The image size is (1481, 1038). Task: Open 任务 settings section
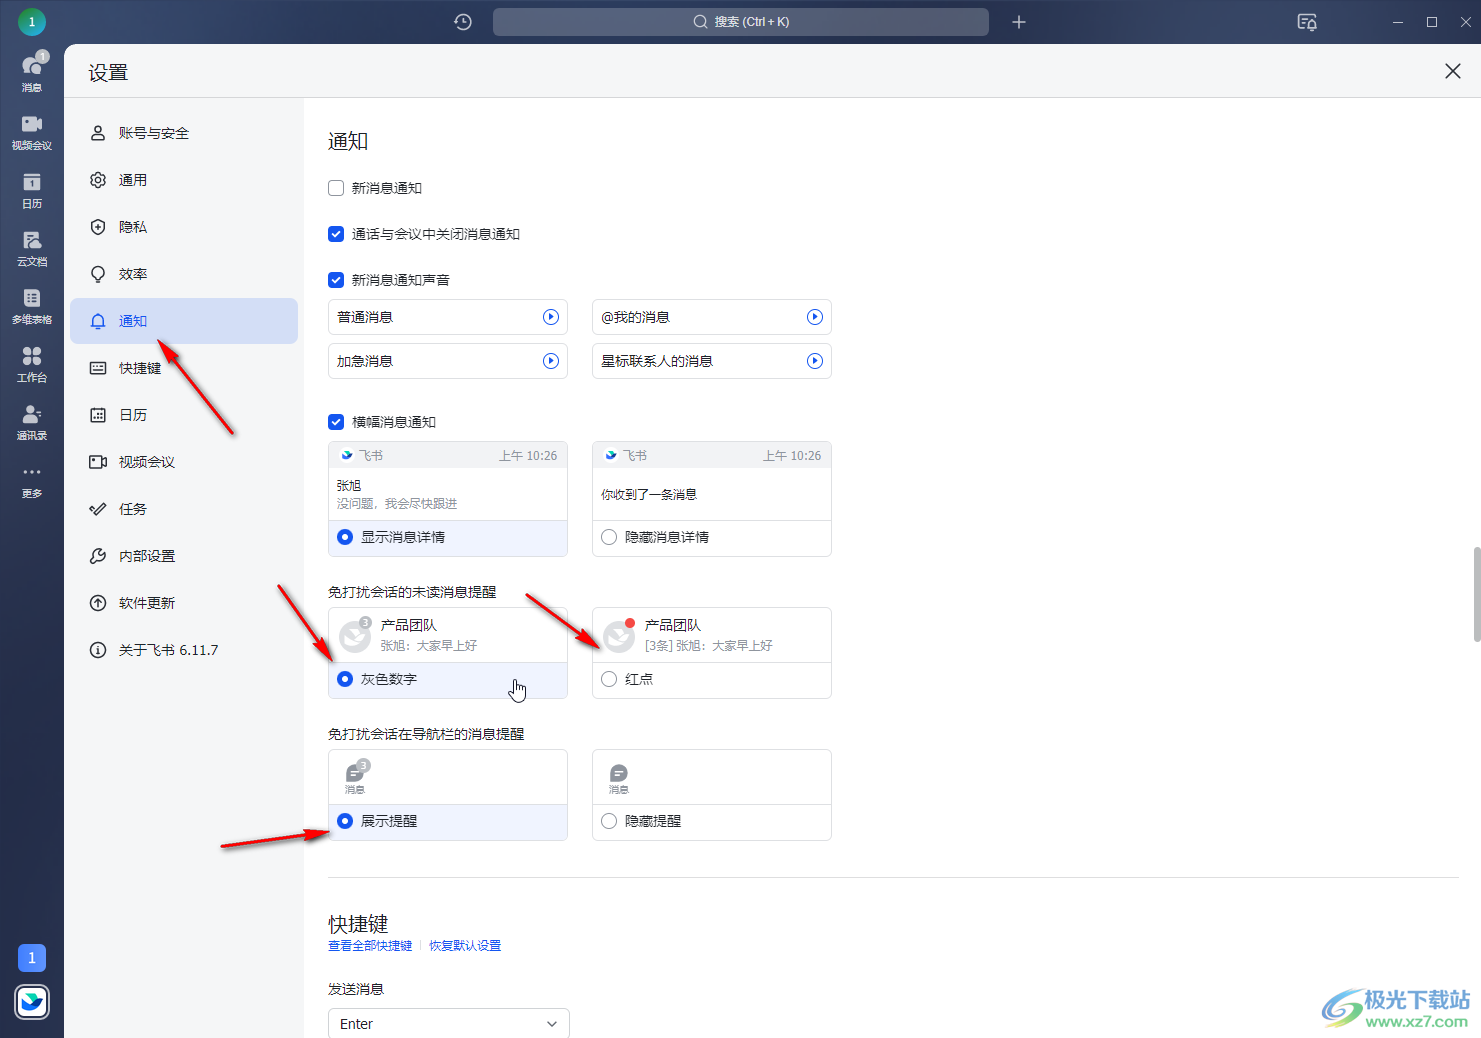click(184, 509)
